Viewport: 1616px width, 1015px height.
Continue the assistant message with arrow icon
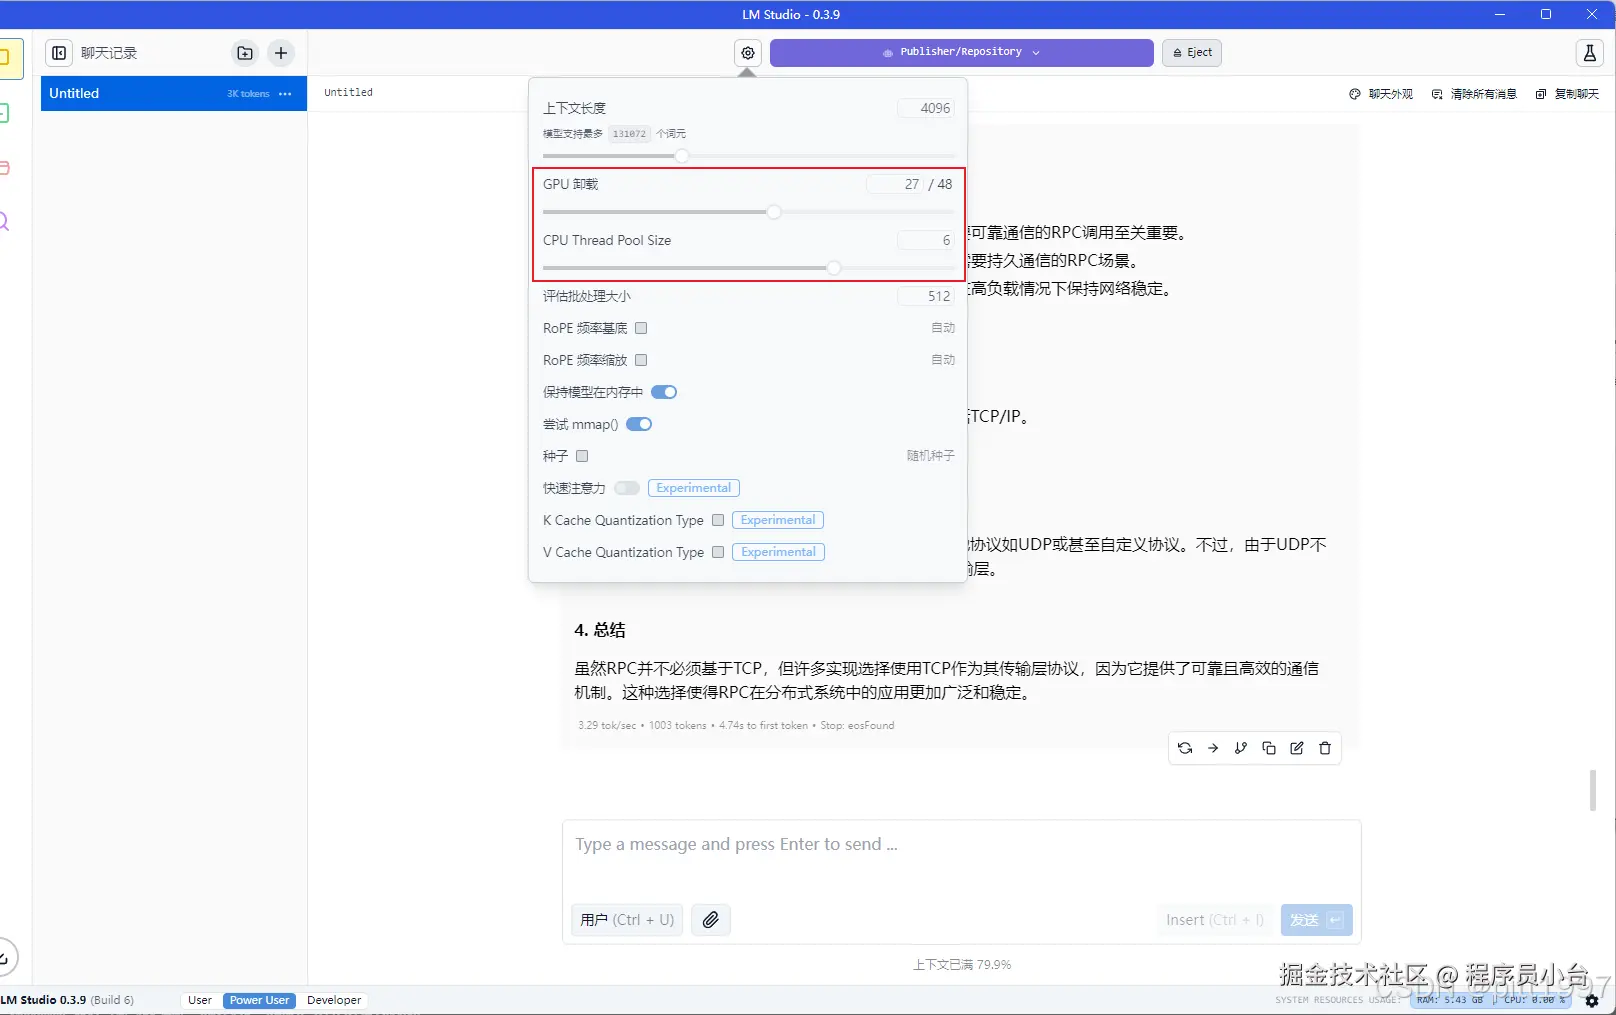(x=1213, y=748)
